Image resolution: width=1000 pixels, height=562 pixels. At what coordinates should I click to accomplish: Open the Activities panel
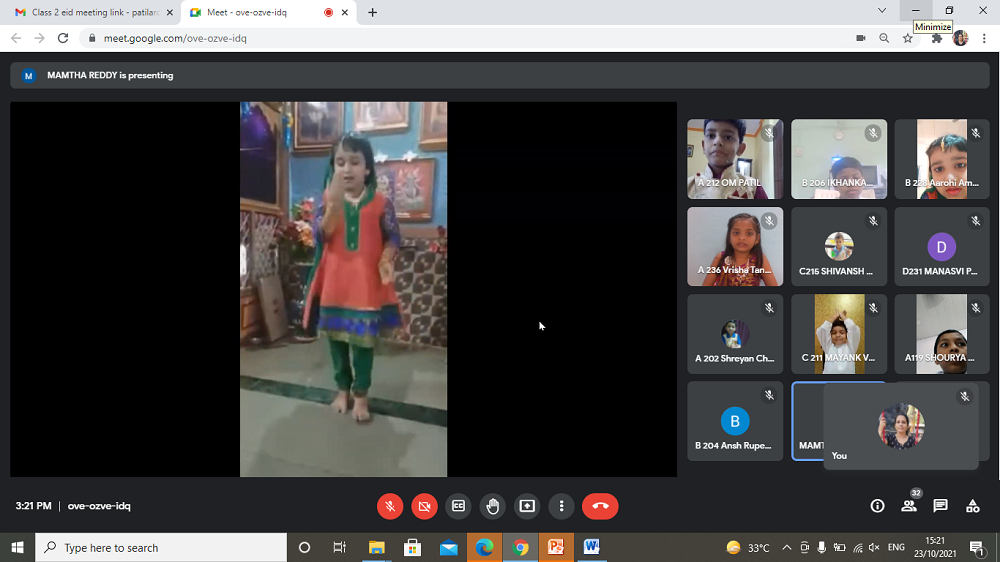point(972,506)
